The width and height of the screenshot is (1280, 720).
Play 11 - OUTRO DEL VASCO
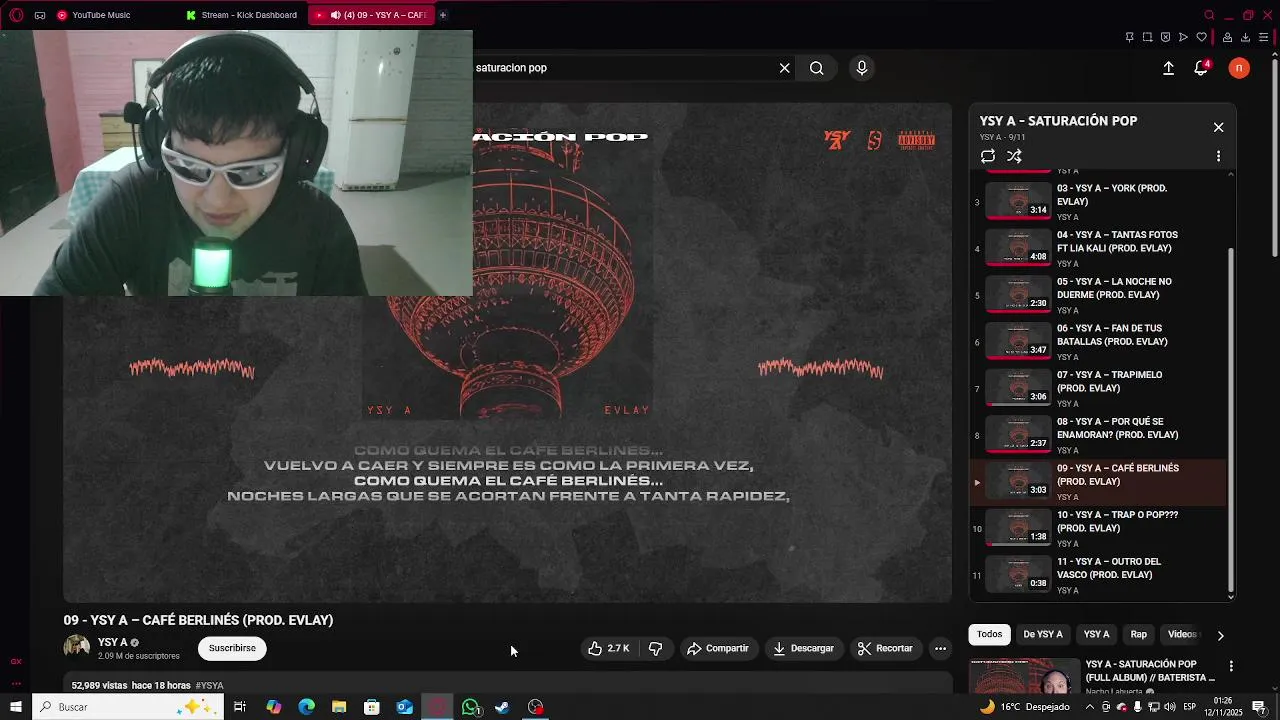(x=1097, y=575)
